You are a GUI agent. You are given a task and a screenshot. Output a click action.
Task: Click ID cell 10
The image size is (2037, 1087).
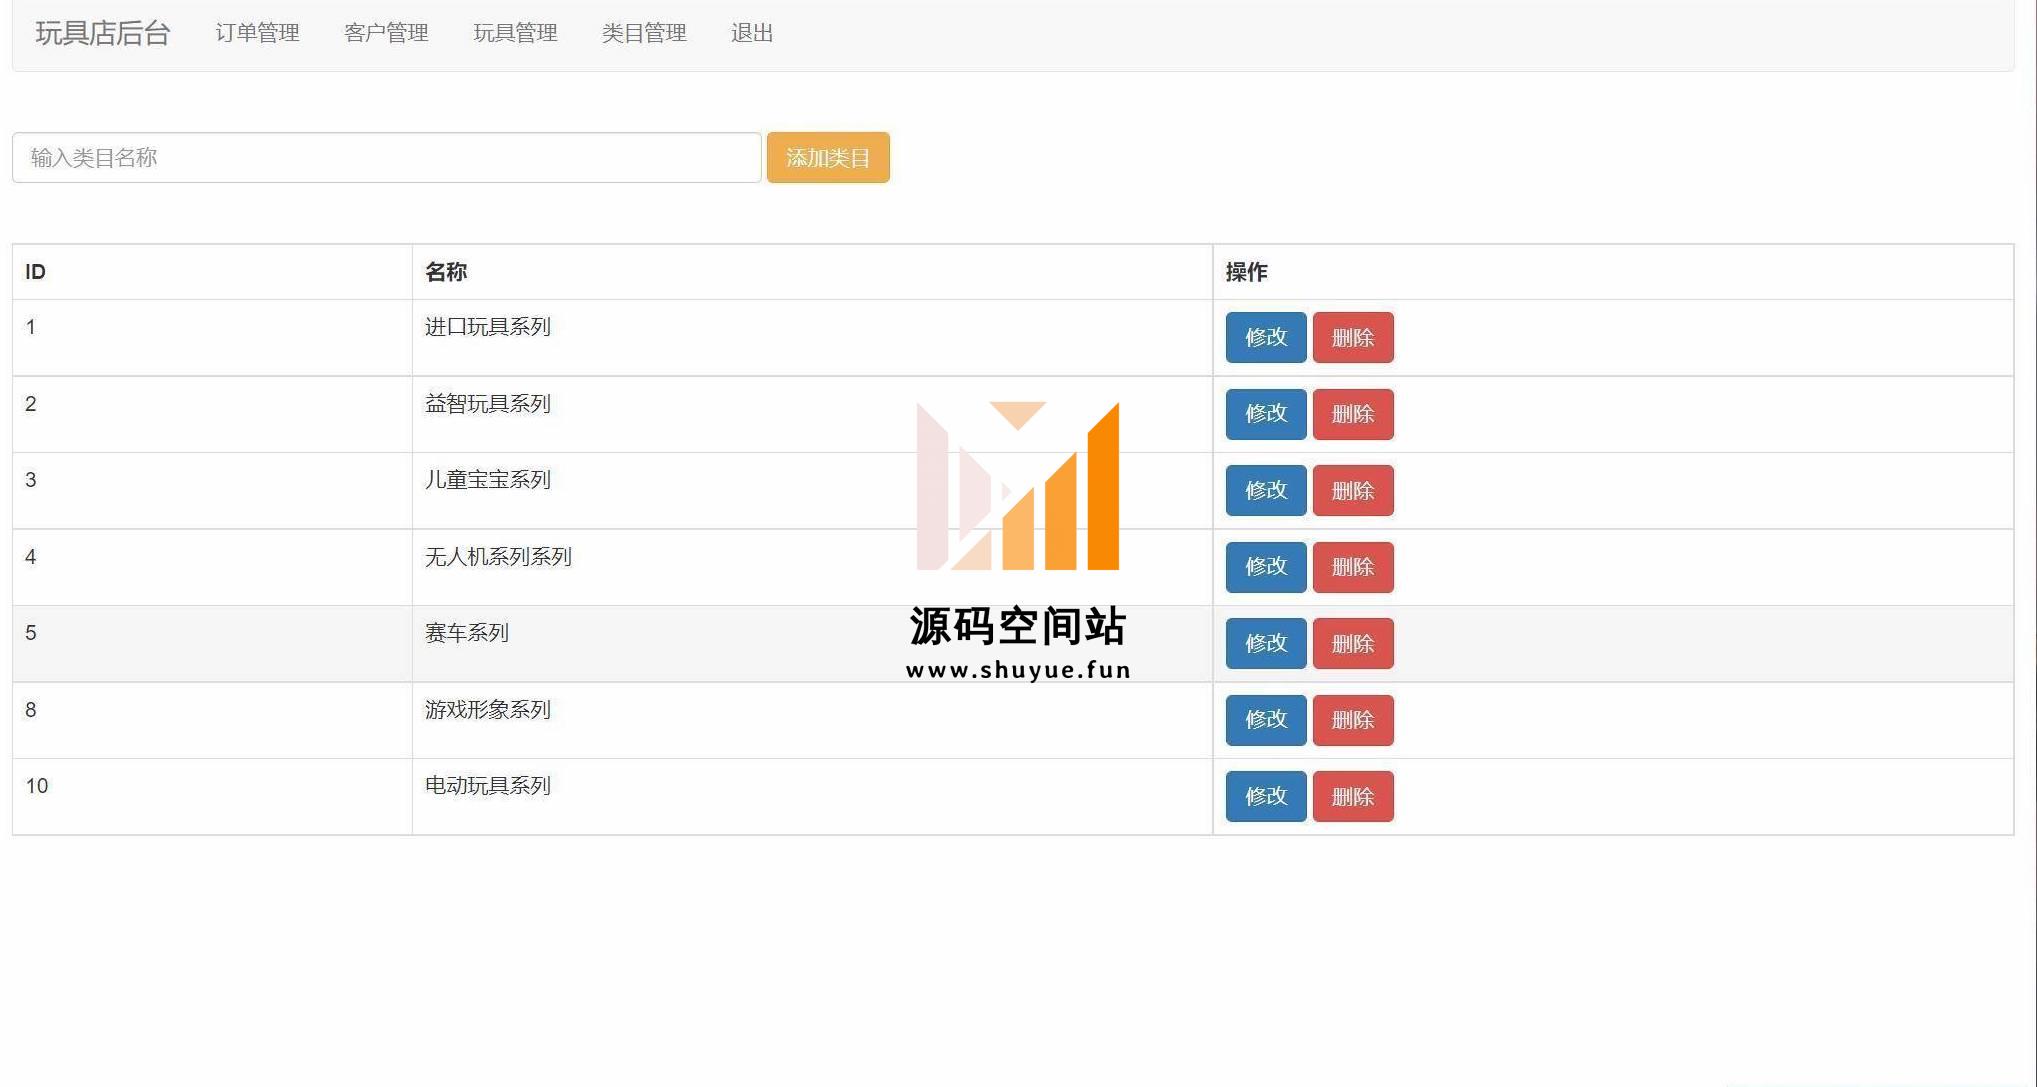tap(212, 797)
